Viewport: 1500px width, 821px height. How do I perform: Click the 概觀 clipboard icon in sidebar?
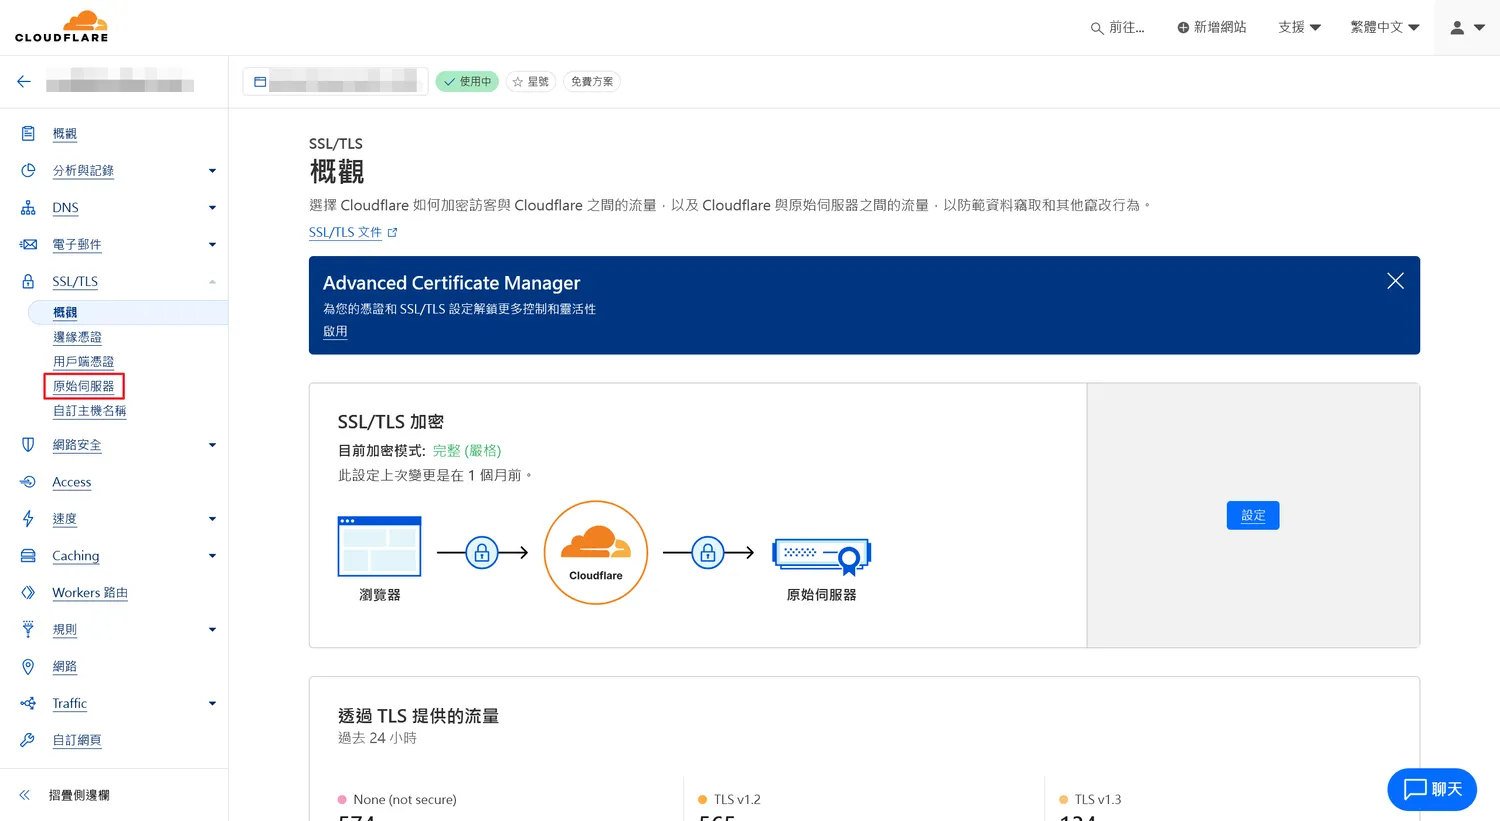point(28,134)
